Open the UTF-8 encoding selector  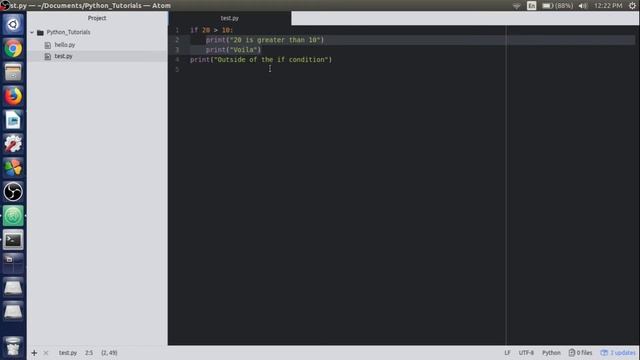point(526,353)
